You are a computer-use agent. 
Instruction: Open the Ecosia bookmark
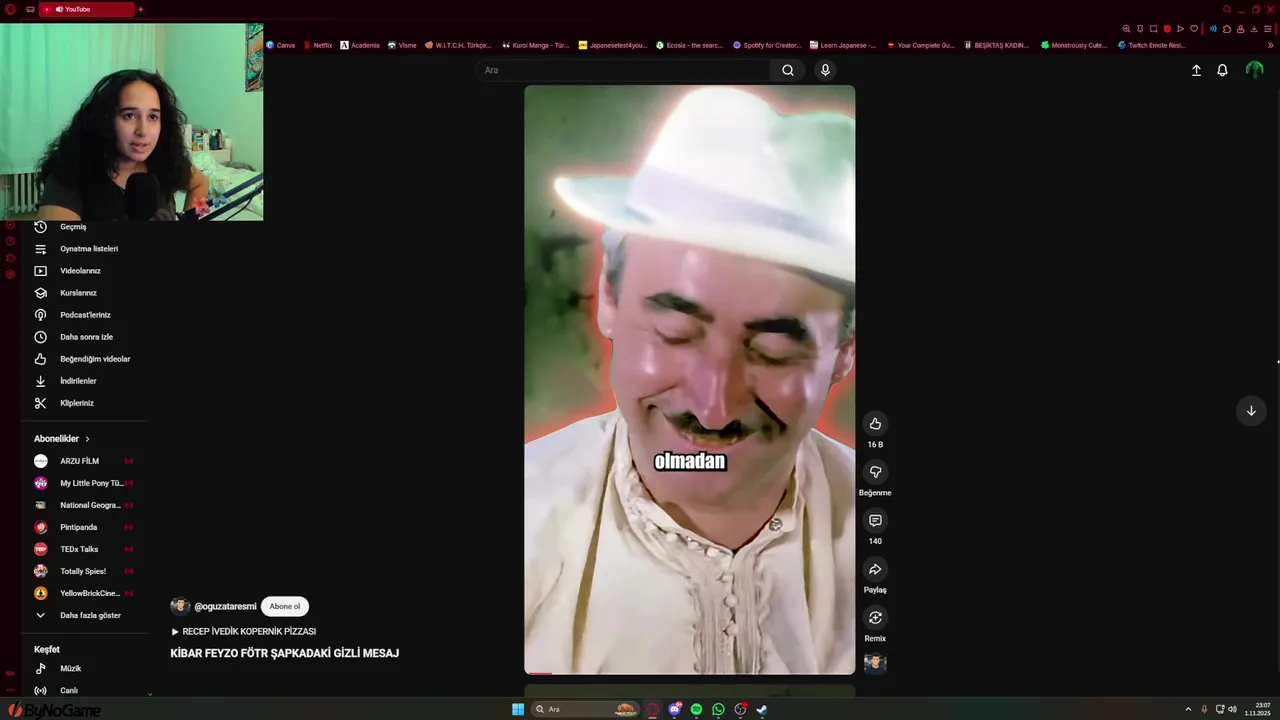click(689, 45)
